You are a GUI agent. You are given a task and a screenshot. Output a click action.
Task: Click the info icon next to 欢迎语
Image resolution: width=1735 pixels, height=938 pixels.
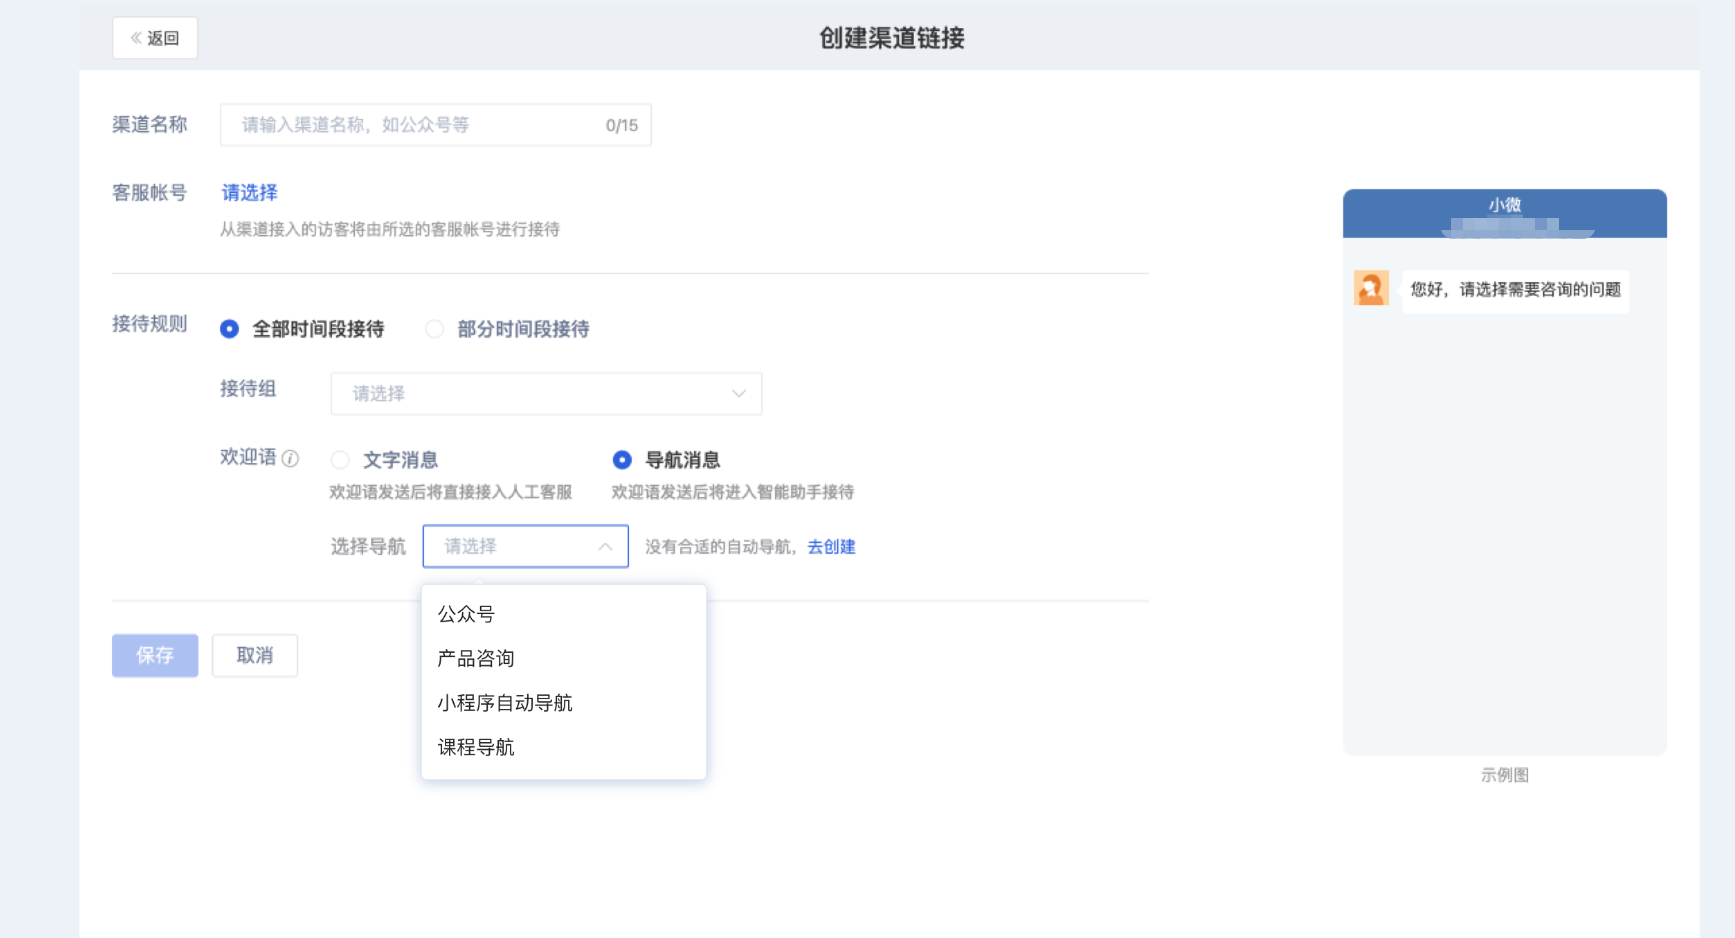click(290, 458)
